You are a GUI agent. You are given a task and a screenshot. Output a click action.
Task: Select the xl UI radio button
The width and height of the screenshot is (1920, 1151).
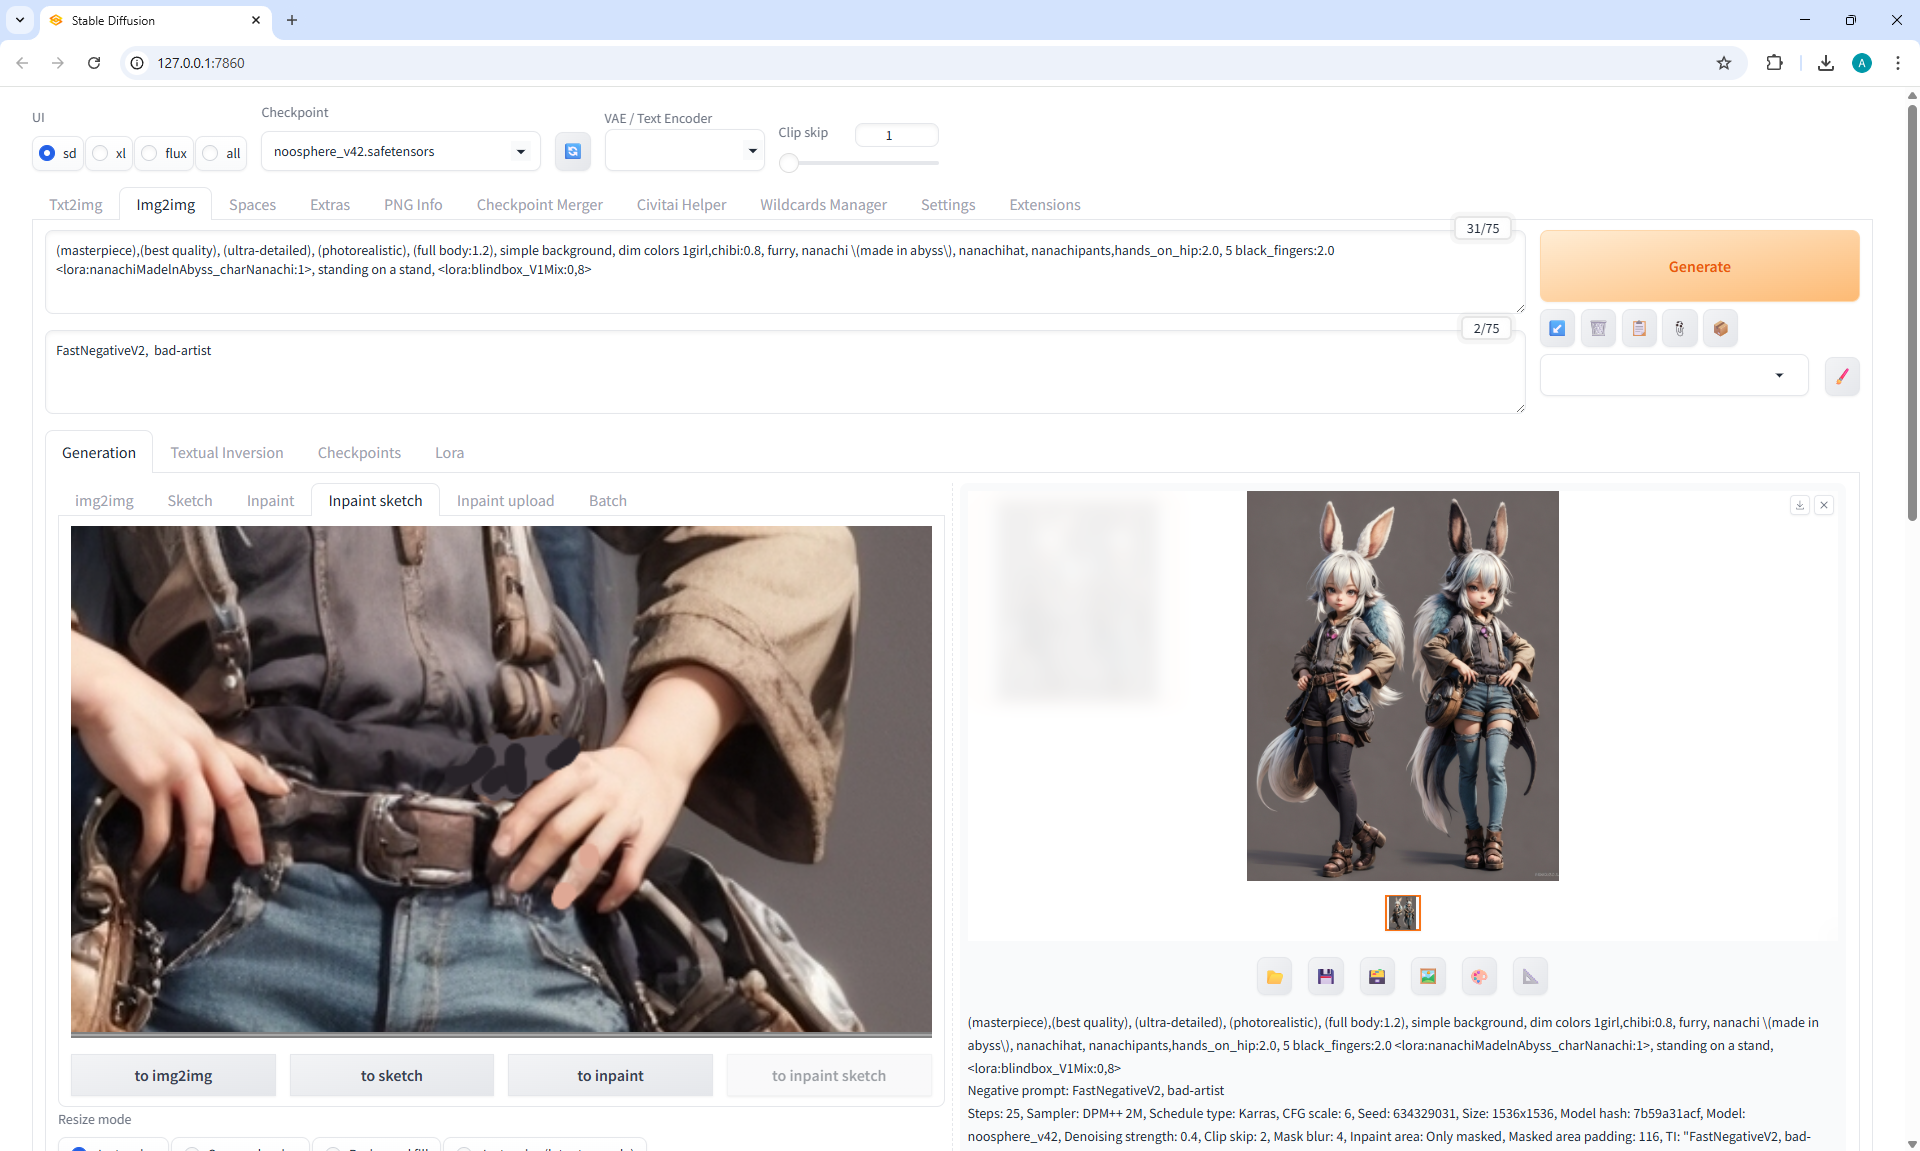tap(101, 153)
